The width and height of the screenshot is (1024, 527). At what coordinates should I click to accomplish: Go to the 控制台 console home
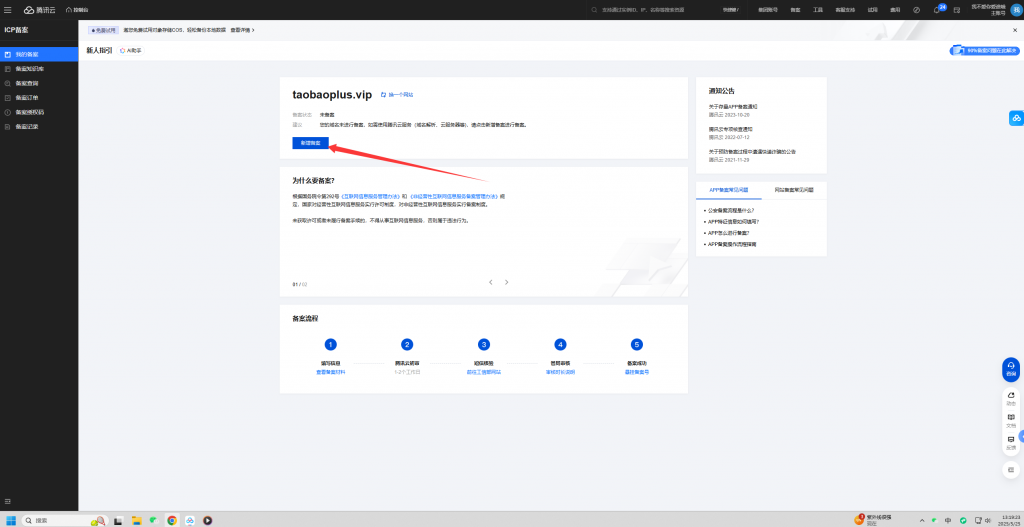click(x=77, y=10)
